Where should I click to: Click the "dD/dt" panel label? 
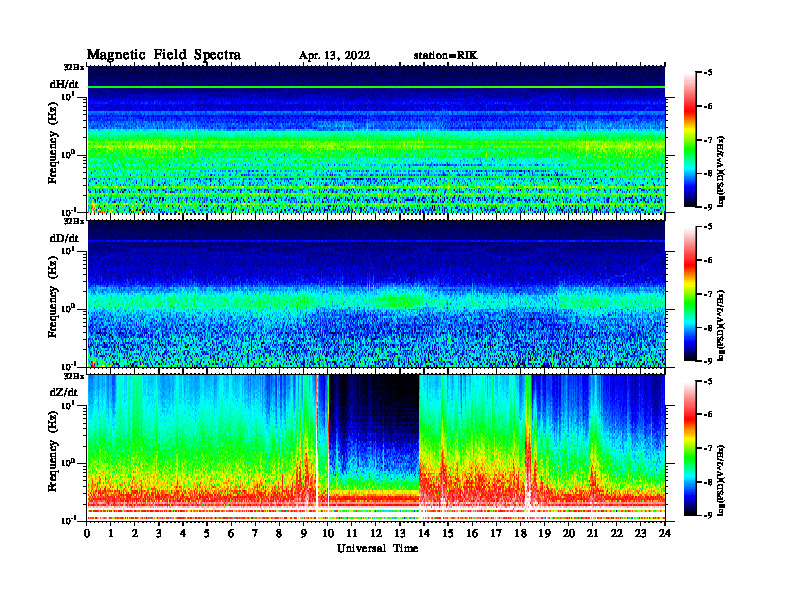coord(64,238)
